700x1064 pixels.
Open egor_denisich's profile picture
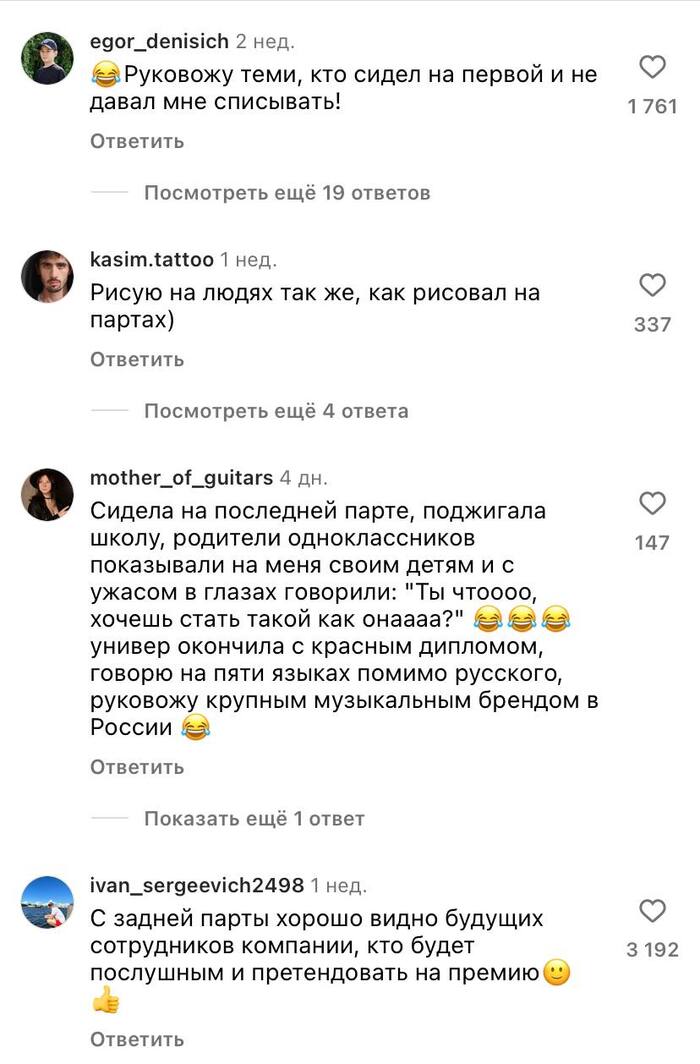click(x=47, y=58)
